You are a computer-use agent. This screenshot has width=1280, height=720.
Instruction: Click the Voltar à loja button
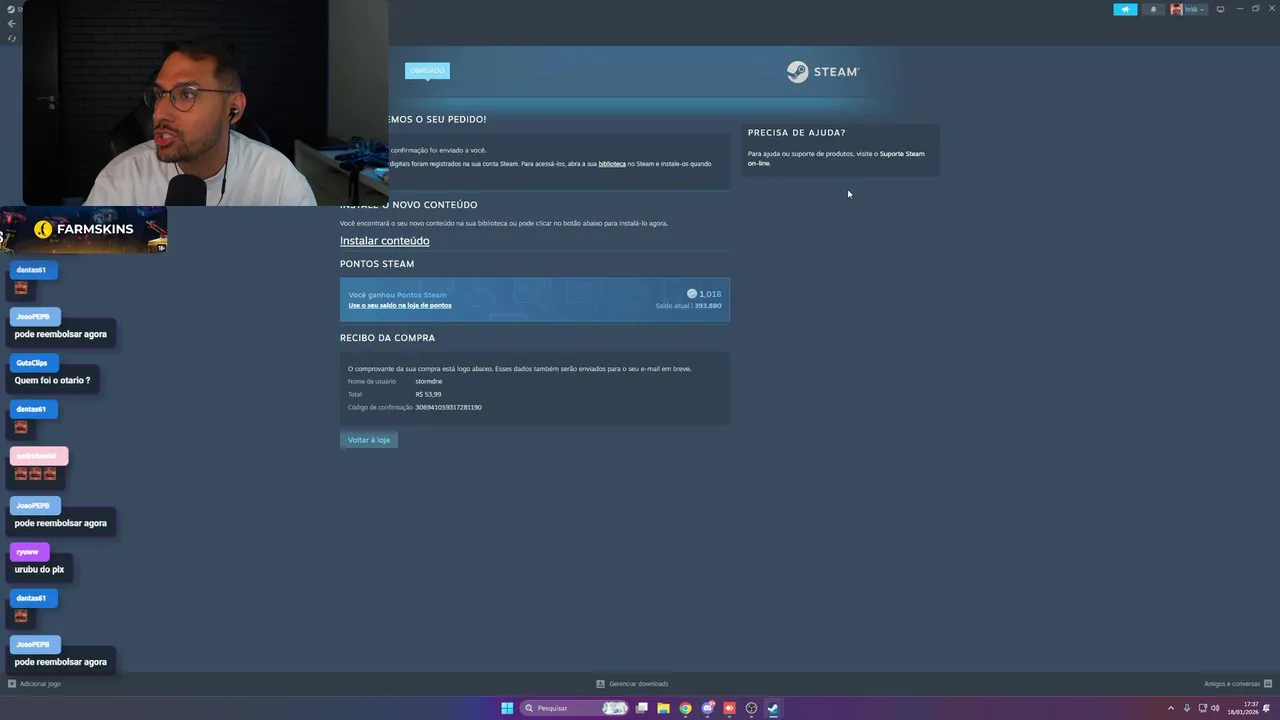click(369, 440)
